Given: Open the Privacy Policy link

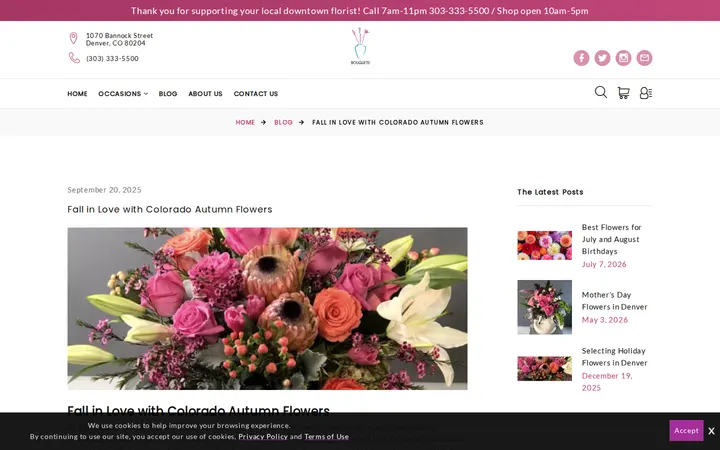Looking at the screenshot, I should (x=263, y=437).
